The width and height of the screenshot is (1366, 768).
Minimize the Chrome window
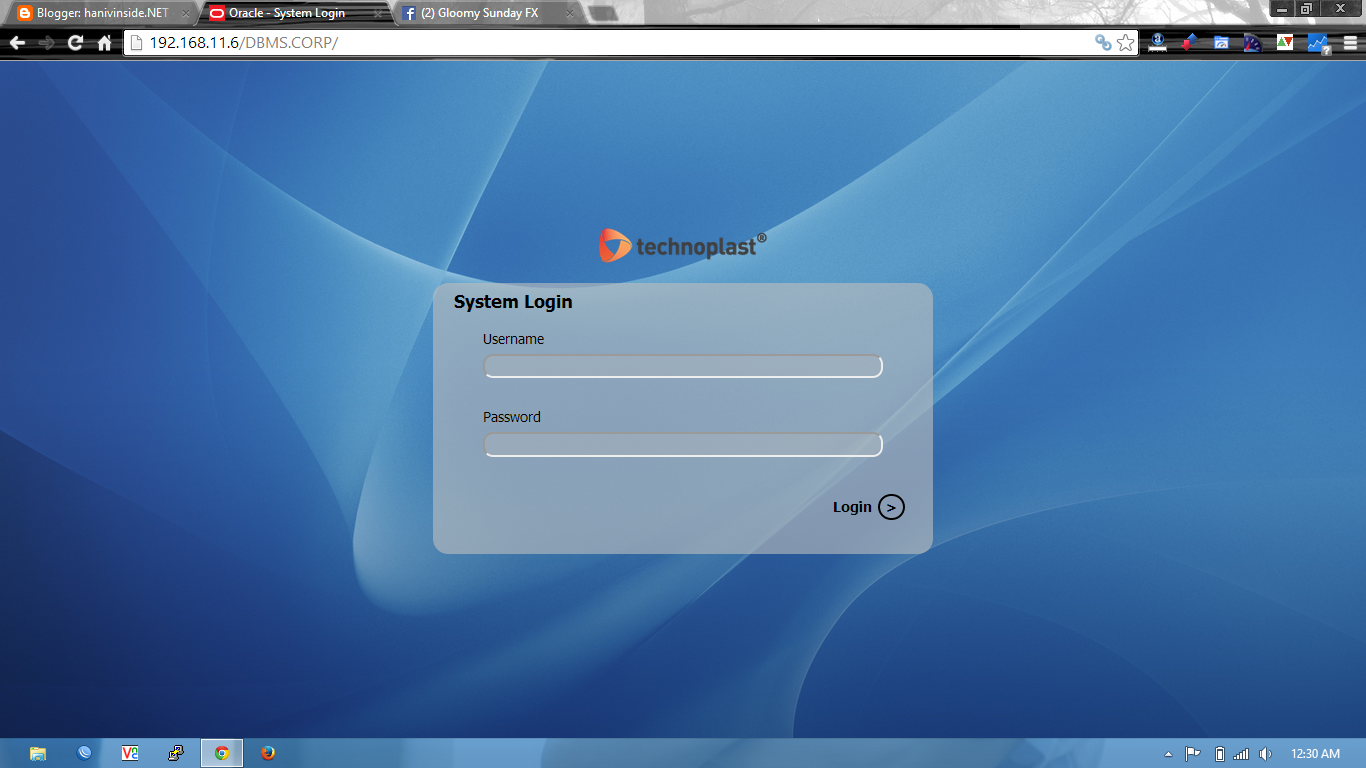point(1282,9)
